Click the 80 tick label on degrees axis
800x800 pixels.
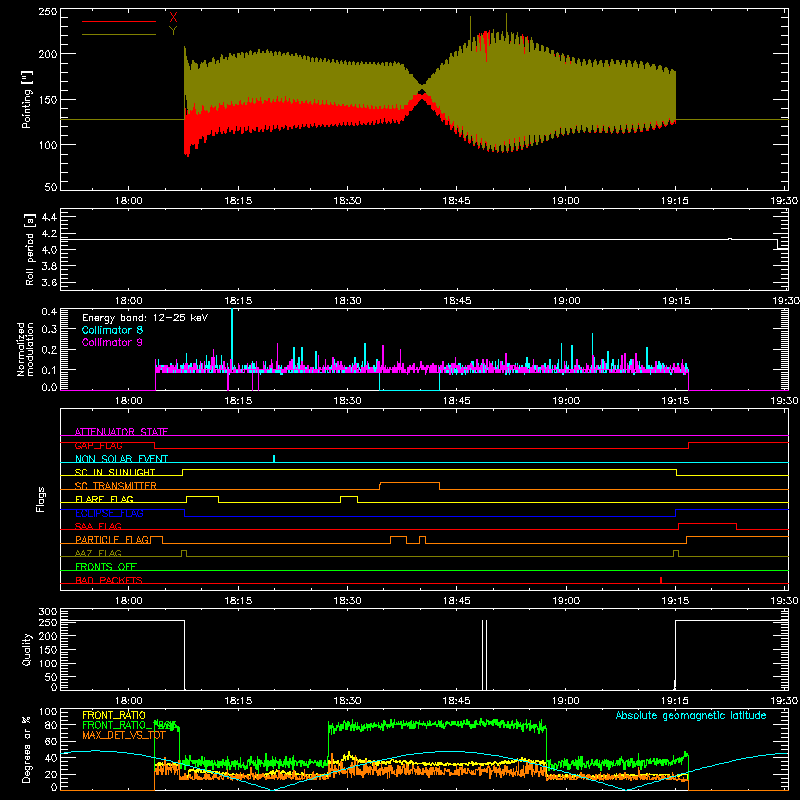51,725
